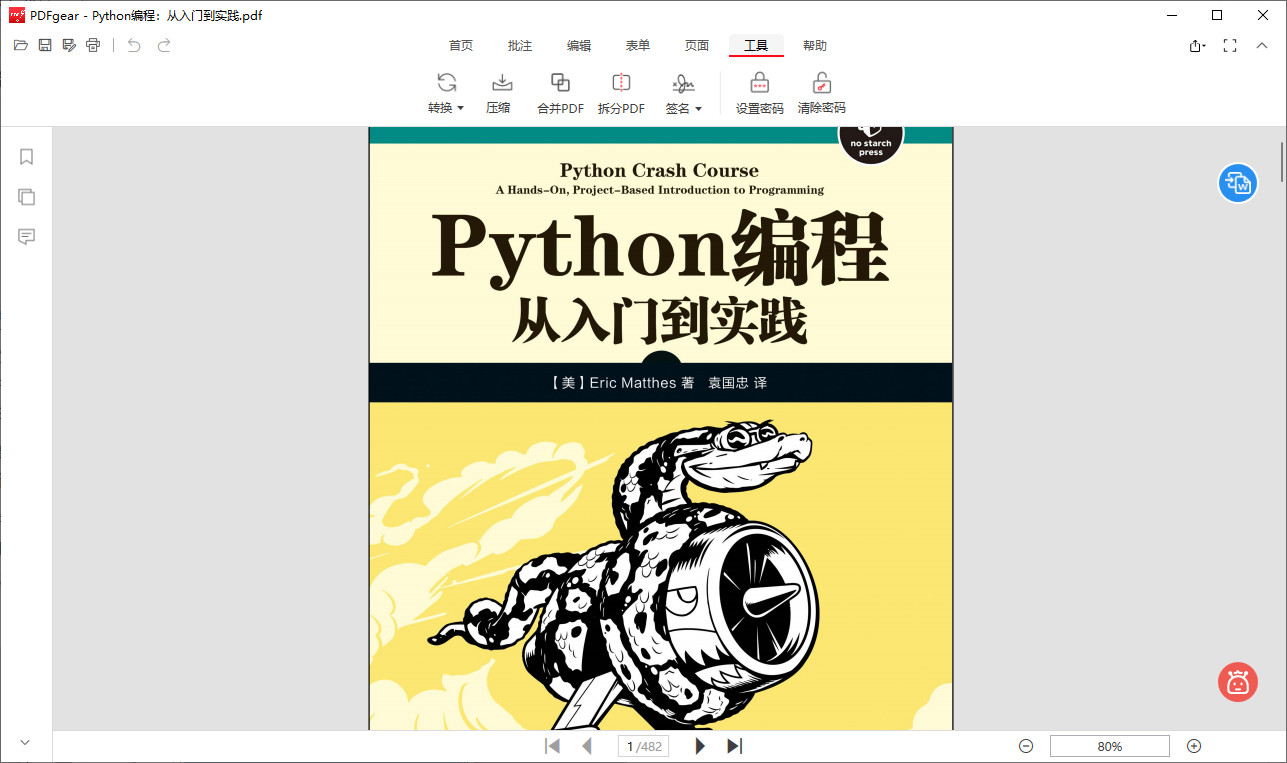
Task: Print the document using the printer icon
Action: pos(93,45)
